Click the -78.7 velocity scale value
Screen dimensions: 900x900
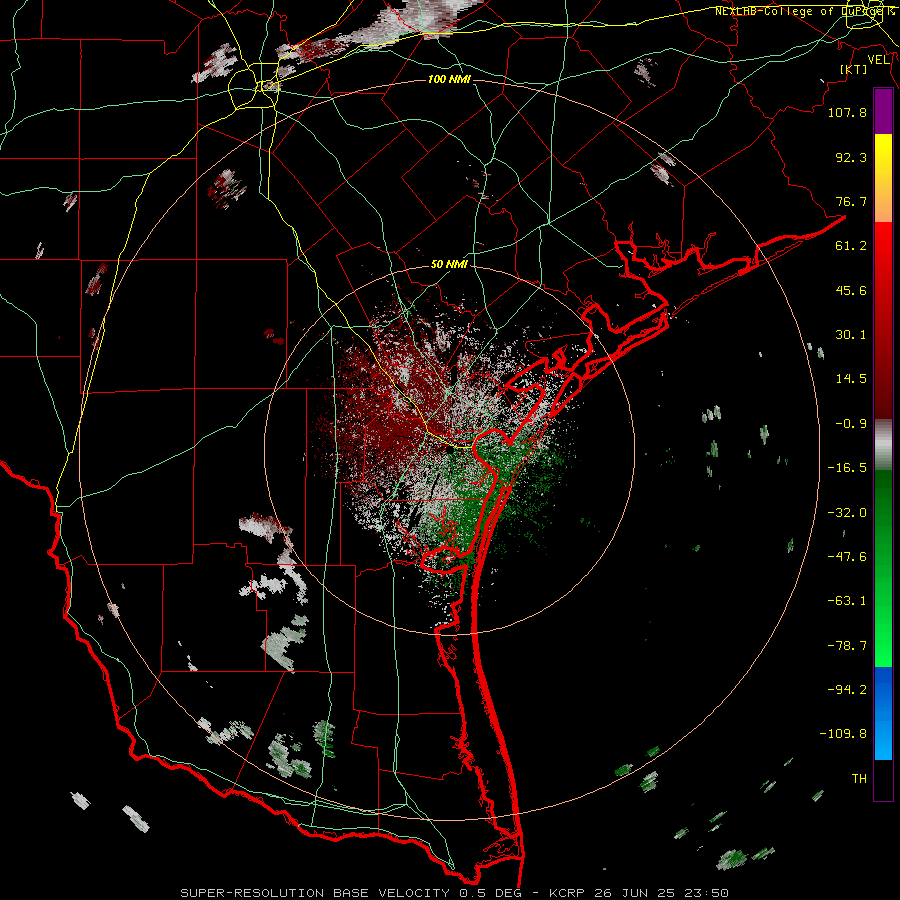click(x=847, y=646)
